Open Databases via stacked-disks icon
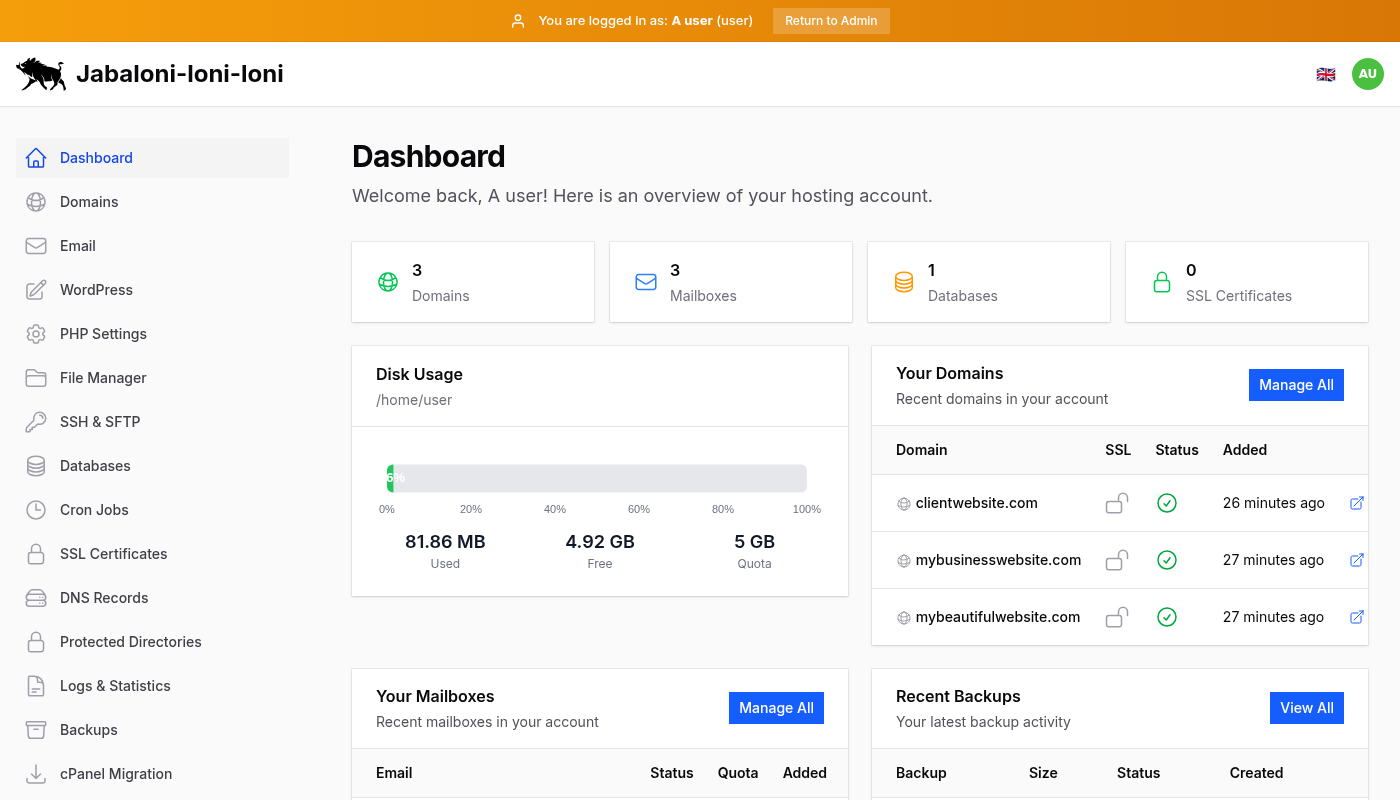 [36, 465]
